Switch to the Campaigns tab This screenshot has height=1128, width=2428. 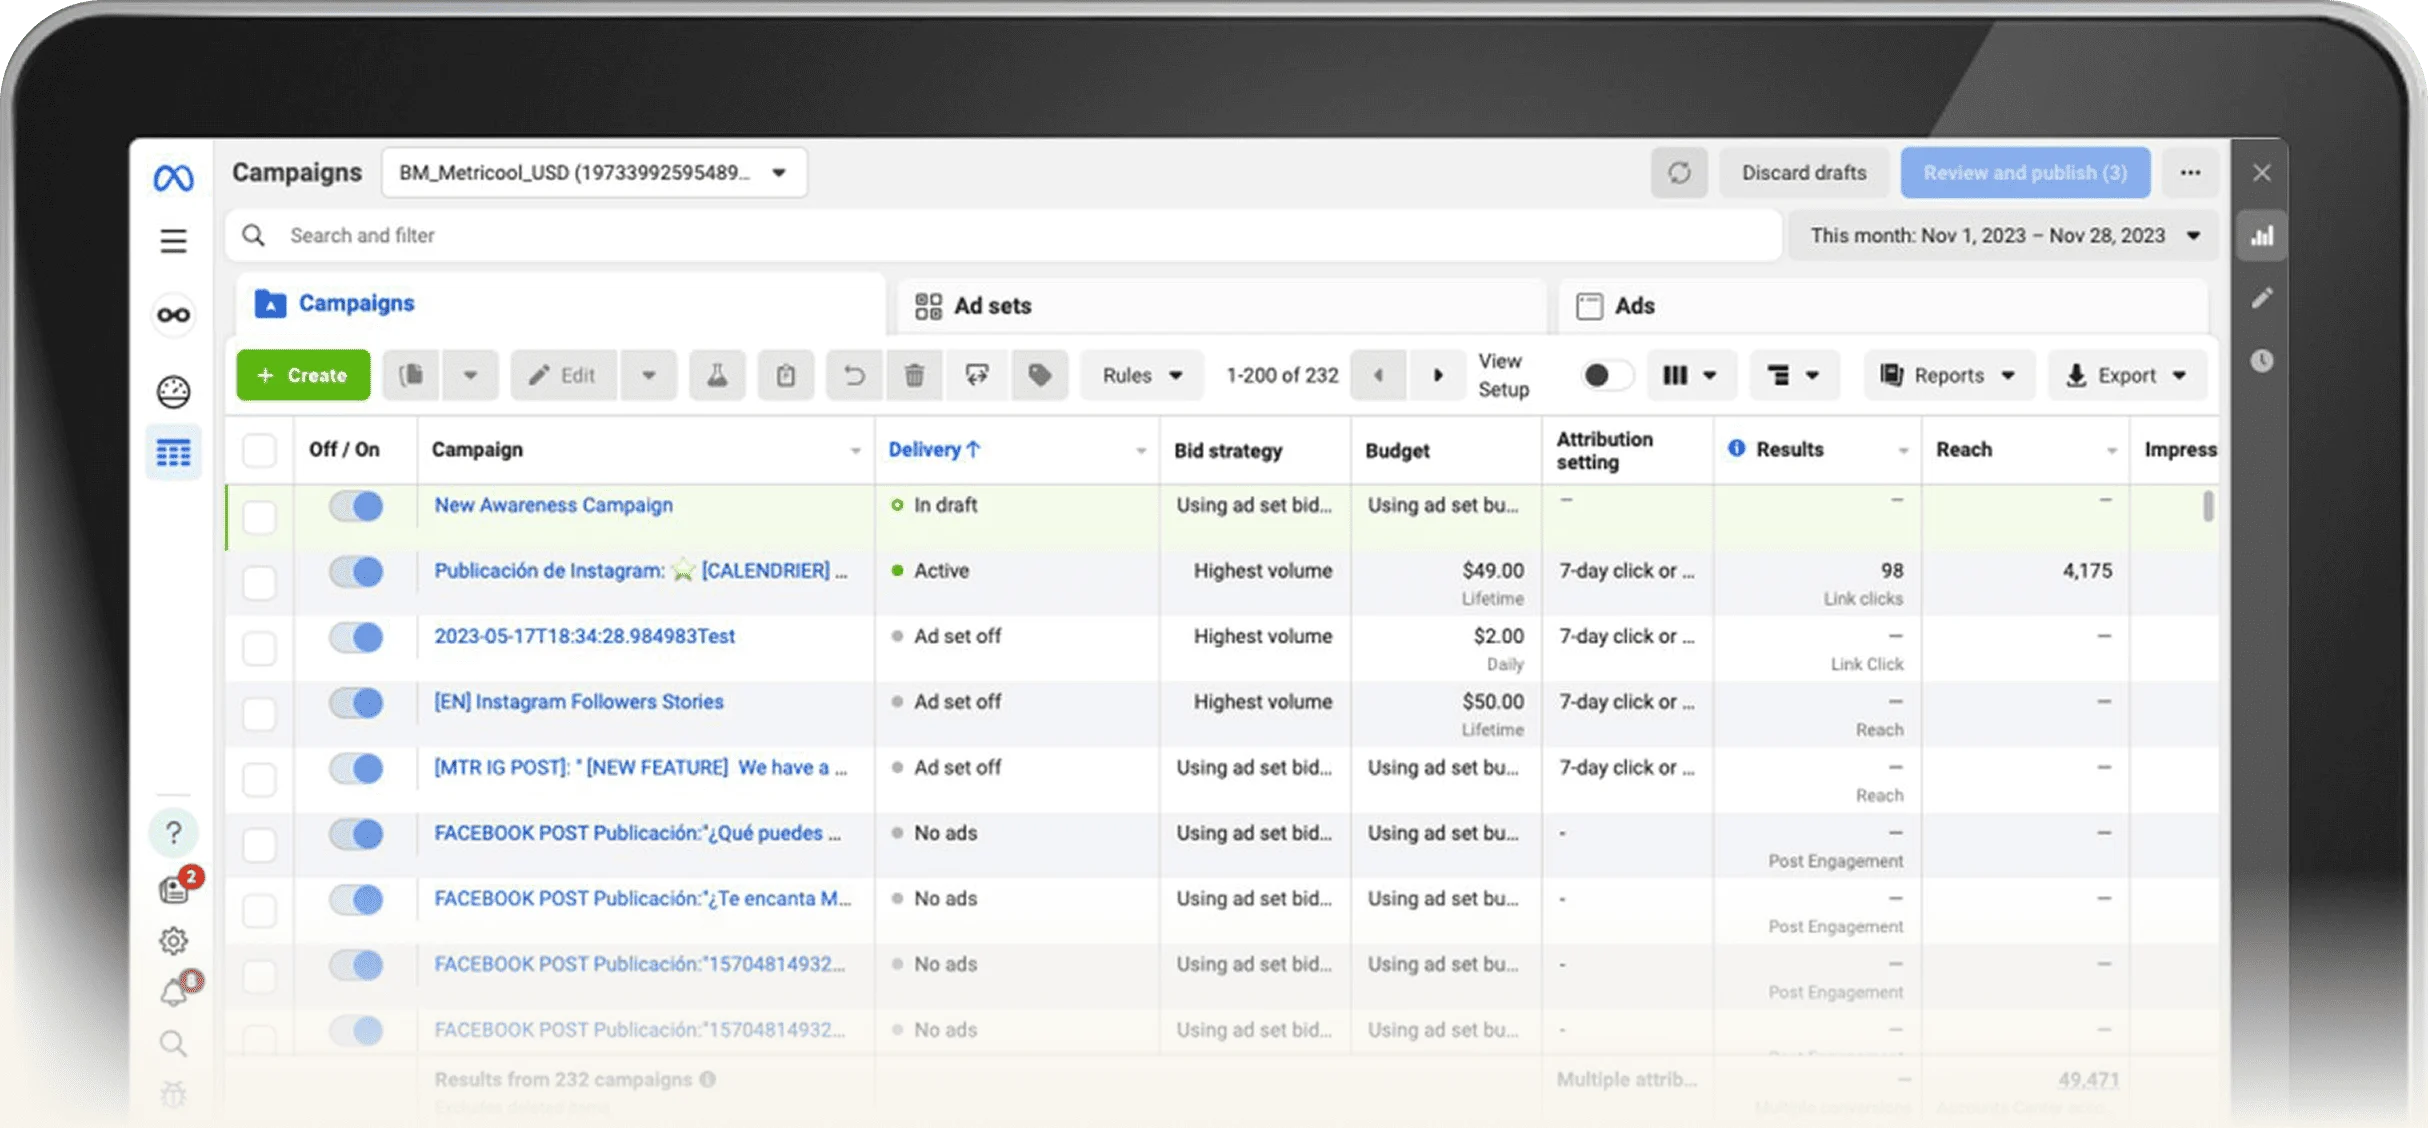click(x=560, y=303)
